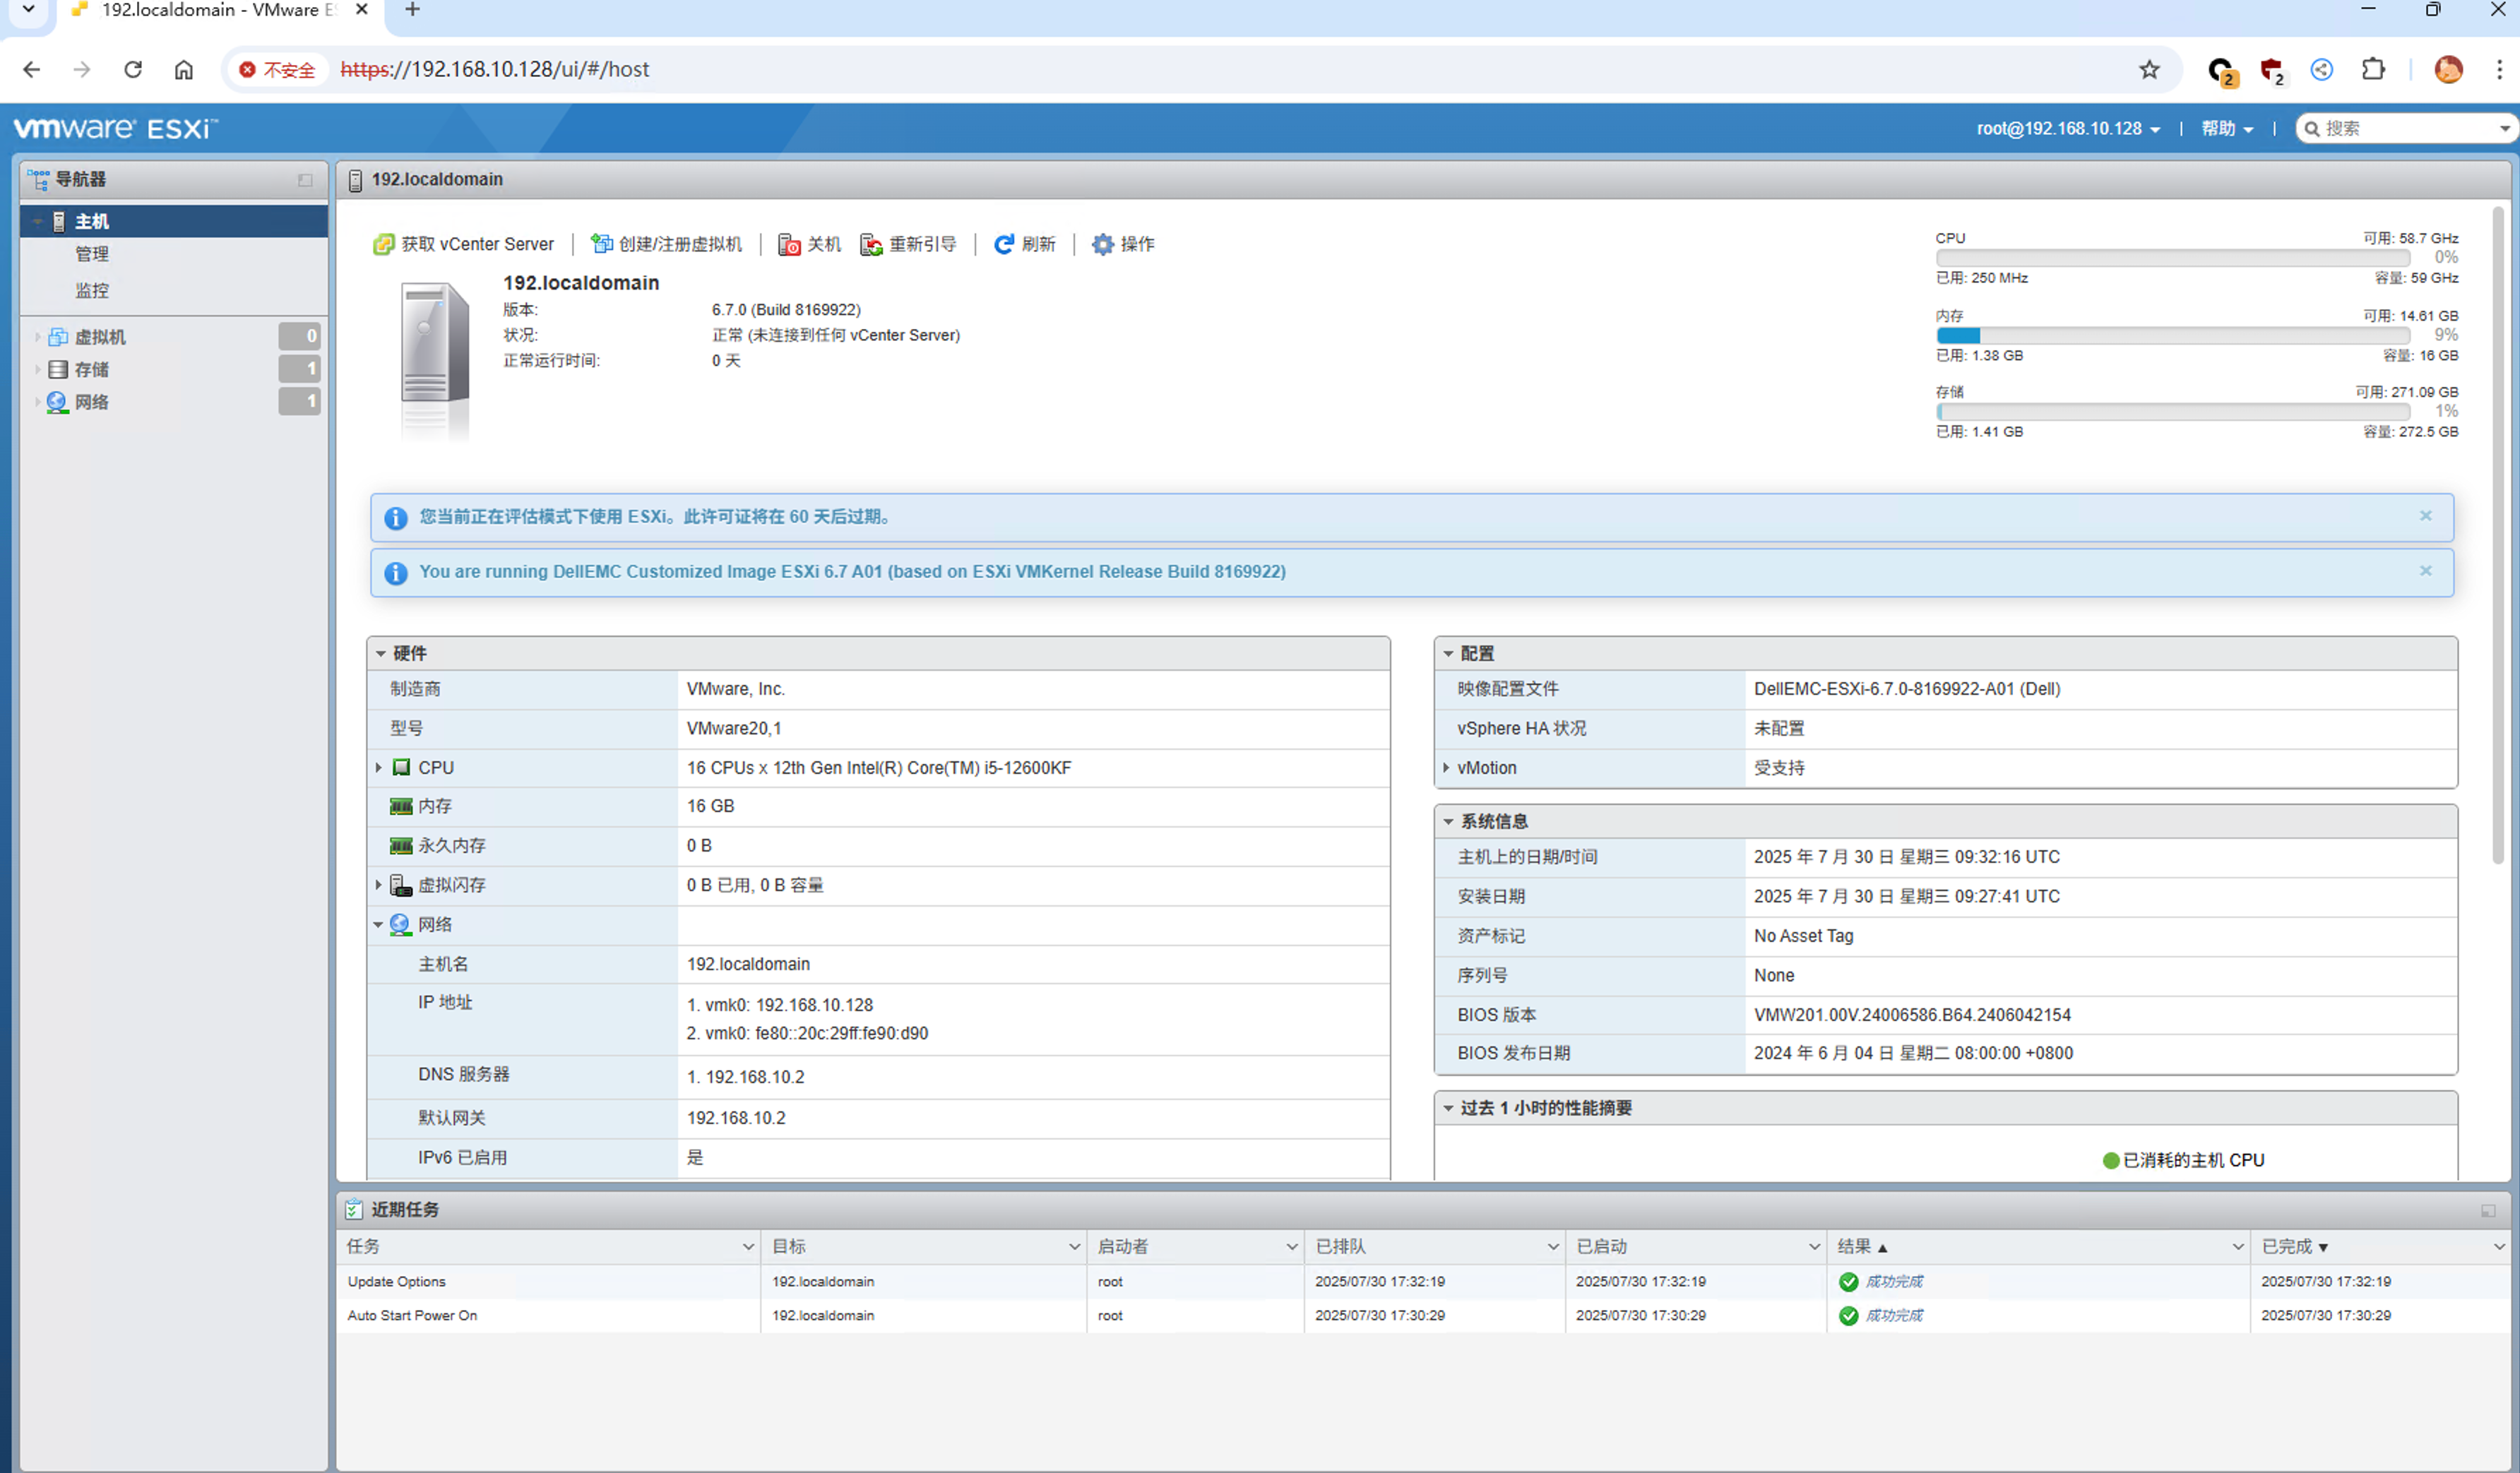Open the Help (帮助) dropdown menu
Screen dimensions: 2520x1473
(x=2227, y=129)
